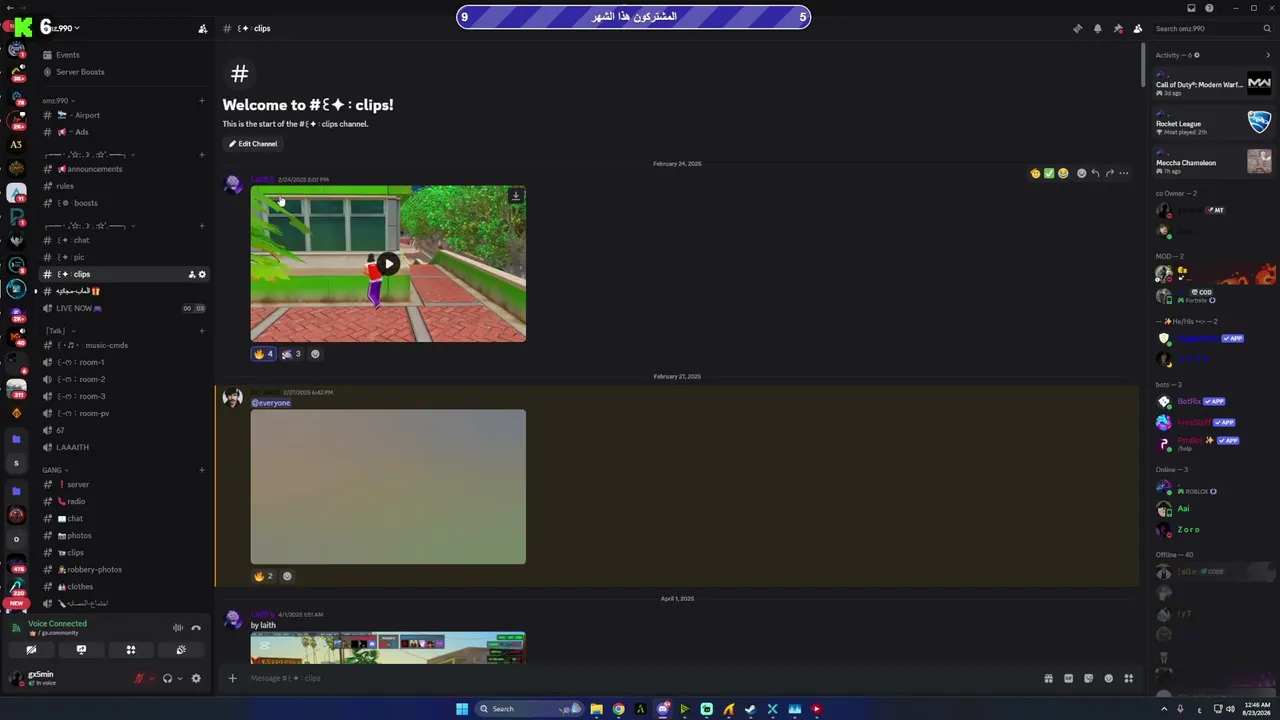Screen dimensions: 1280x720
Task: Join the LAAAITH voice channel
Action: click(x=124, y=447)
